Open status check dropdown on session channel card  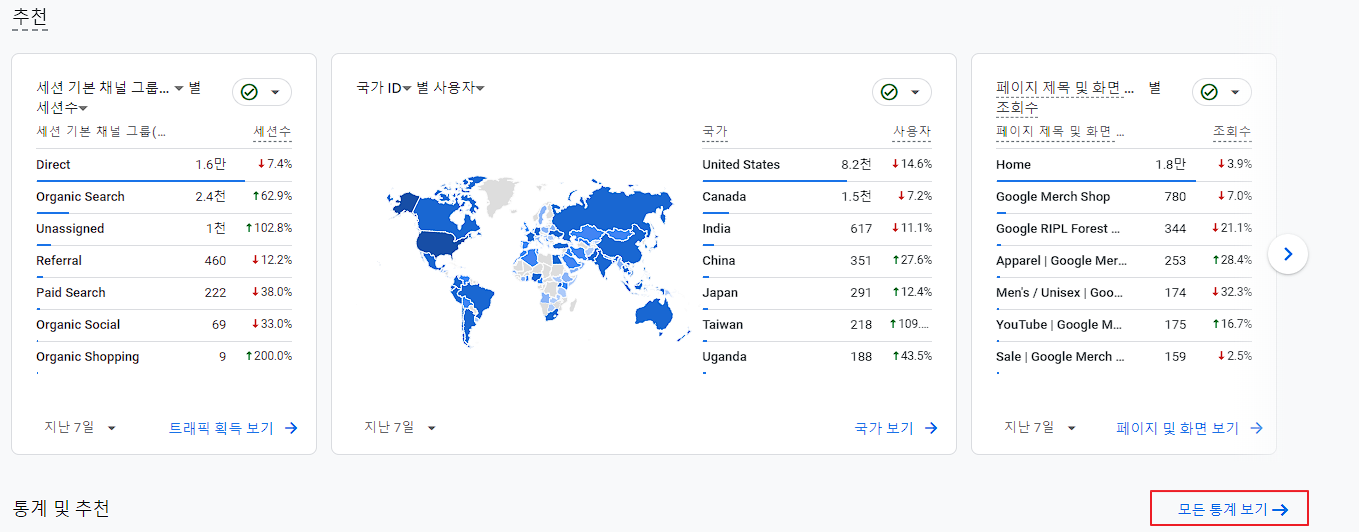262,92
